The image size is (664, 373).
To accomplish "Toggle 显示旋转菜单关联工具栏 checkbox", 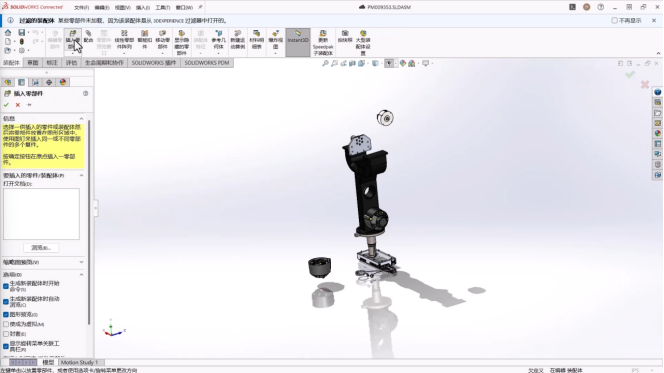I will coord(6,346).
